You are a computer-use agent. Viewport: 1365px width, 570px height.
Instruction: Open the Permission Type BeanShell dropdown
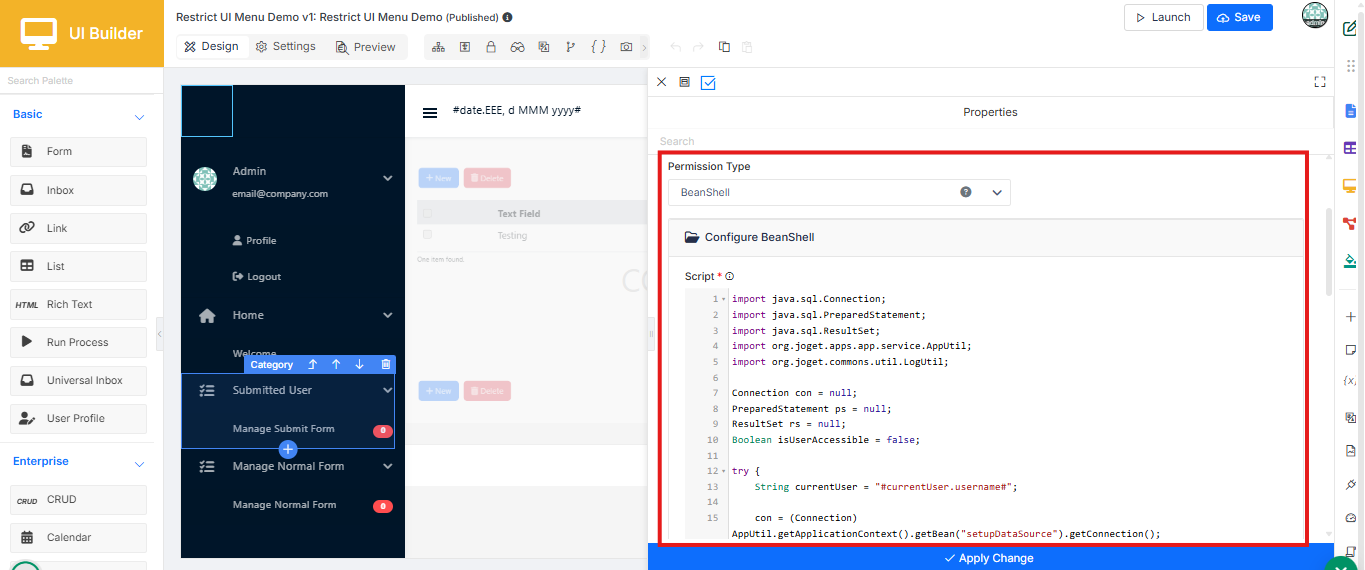coord(839,192)
